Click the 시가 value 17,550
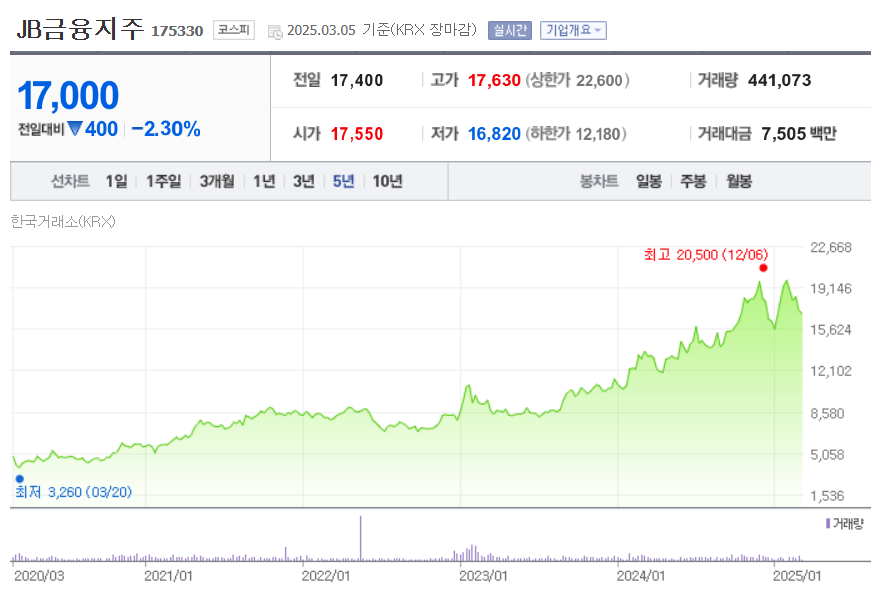The width and height of the screenshot is (871, 594). pos(357,134)
